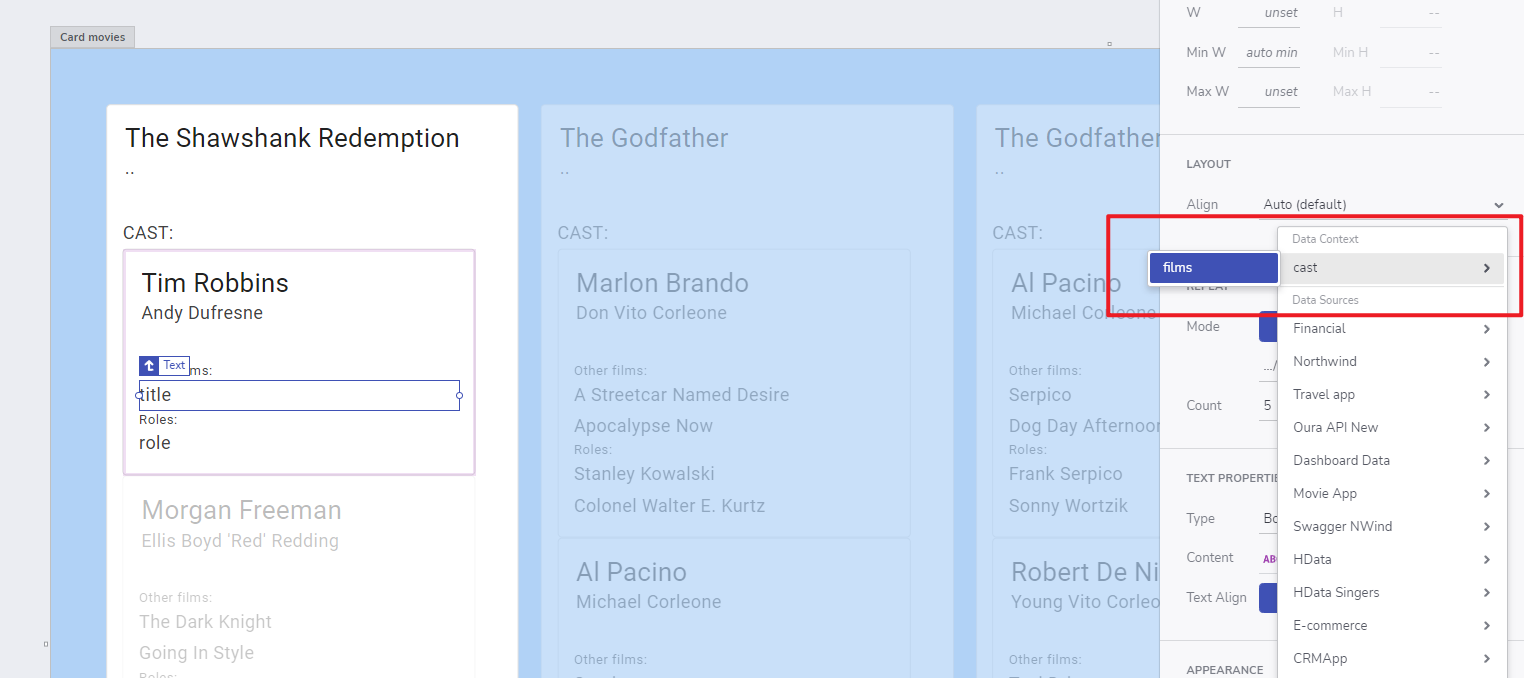Select A Streetcar Named Desire film text
The image size is (1524, 678).
[x=681, y=395]
